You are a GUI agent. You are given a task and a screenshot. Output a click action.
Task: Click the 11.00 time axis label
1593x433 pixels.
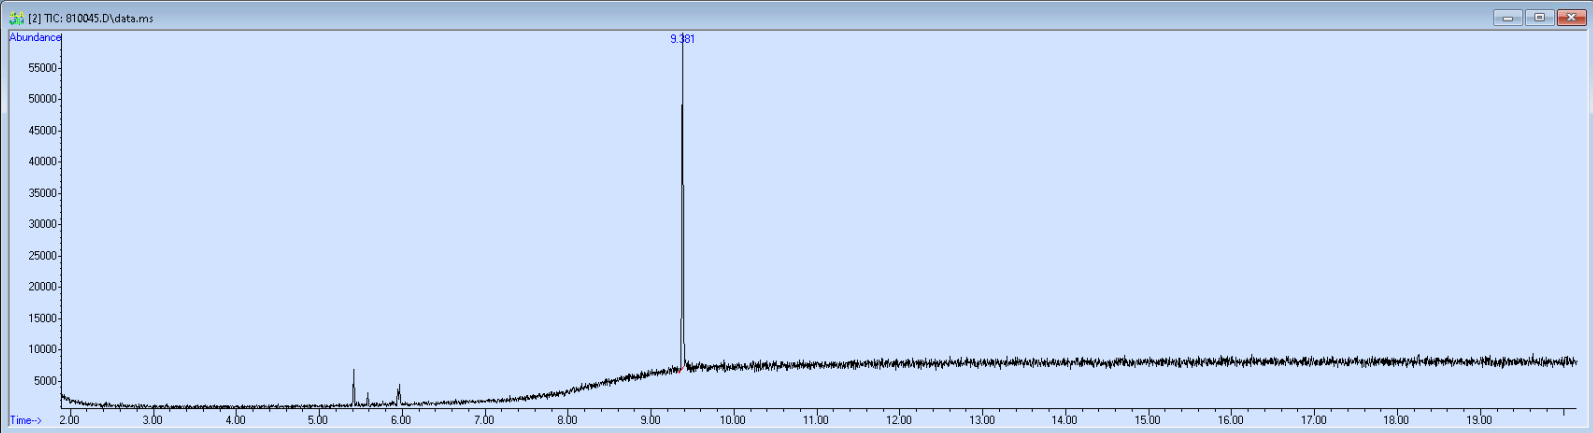[x=816, y=420]
